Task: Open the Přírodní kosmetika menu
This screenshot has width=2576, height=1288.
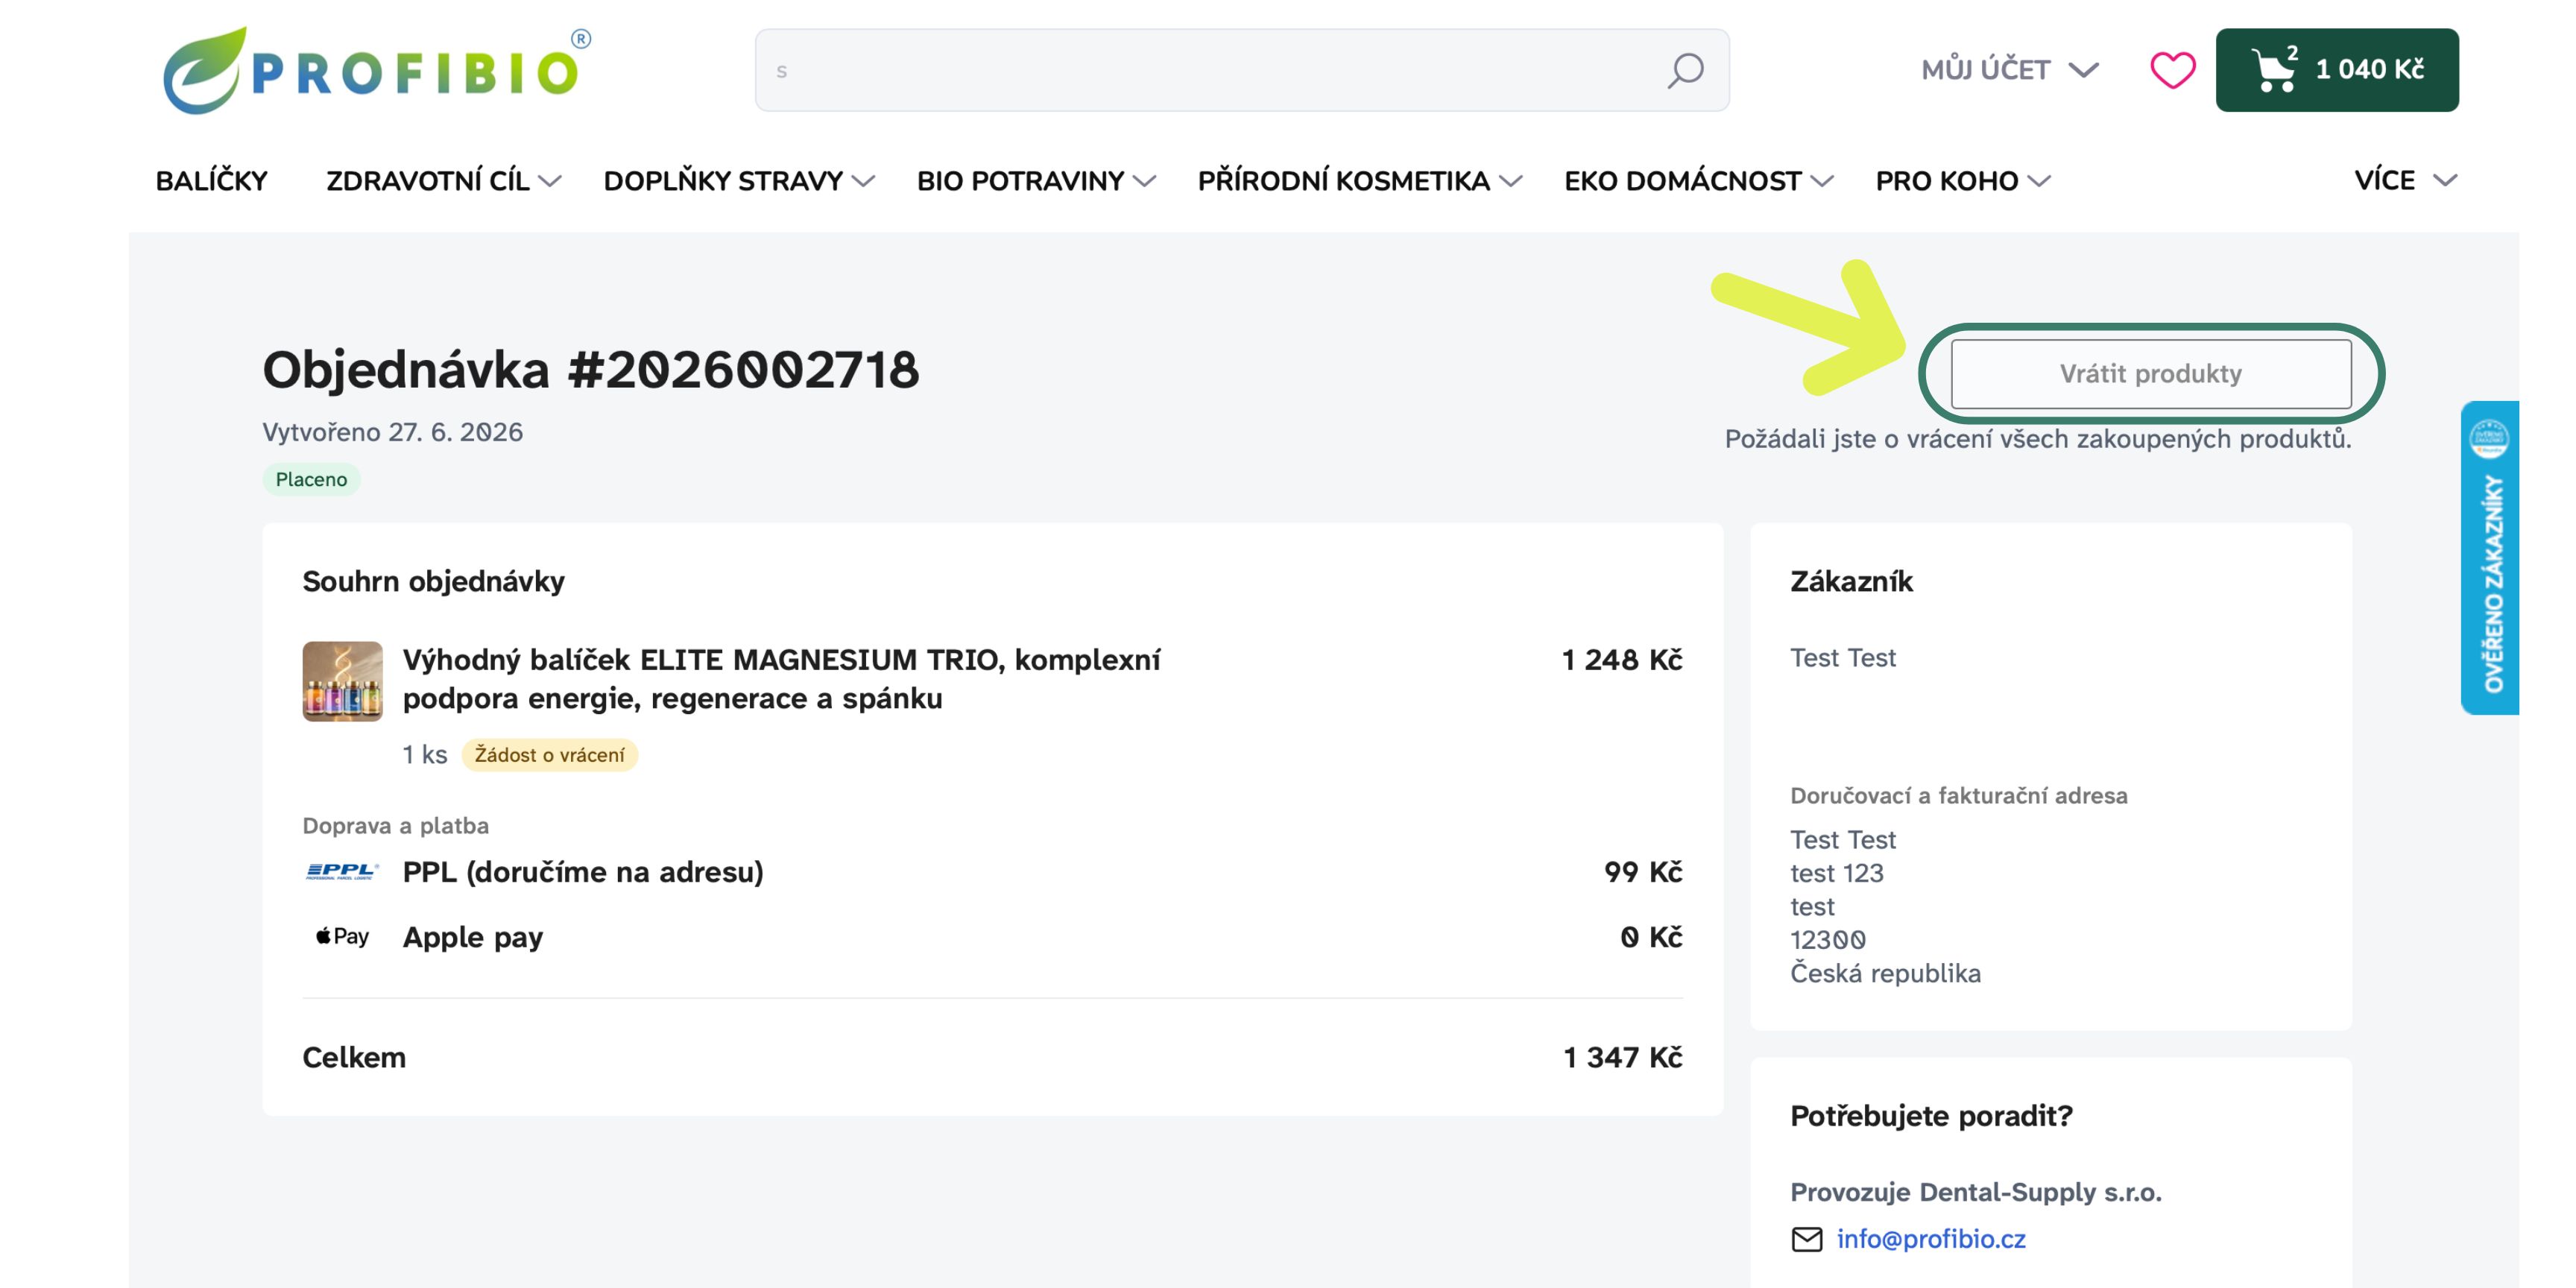Action: [1360, 181]
